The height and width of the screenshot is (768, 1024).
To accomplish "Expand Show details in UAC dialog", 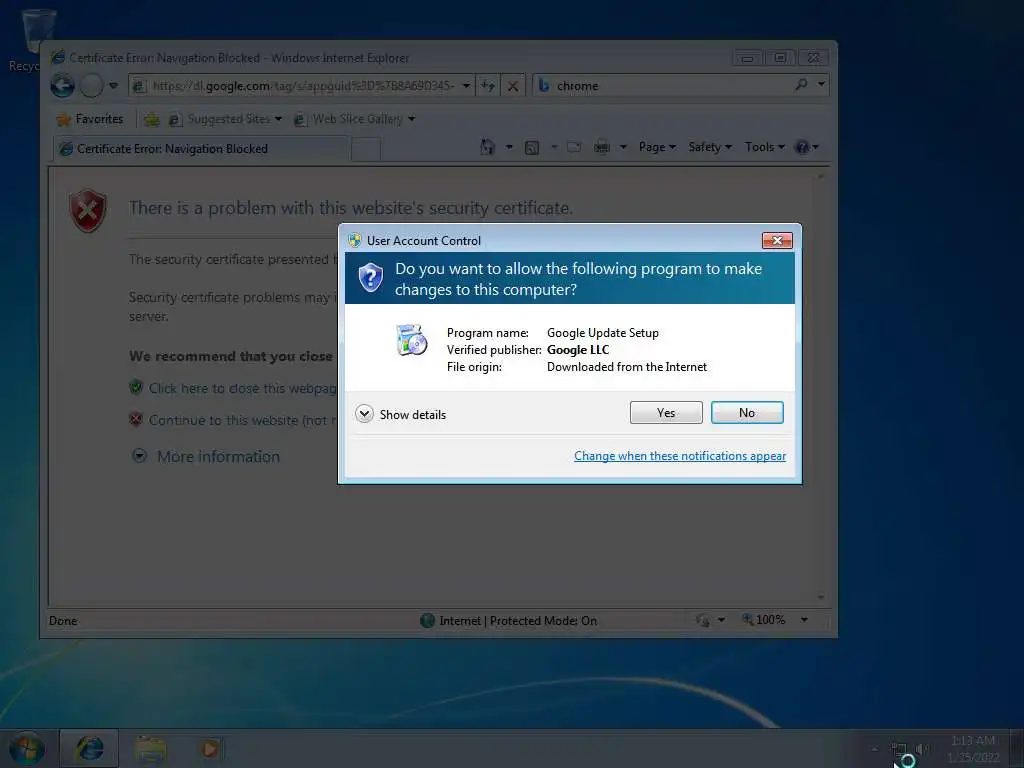I will coord(400,414).
